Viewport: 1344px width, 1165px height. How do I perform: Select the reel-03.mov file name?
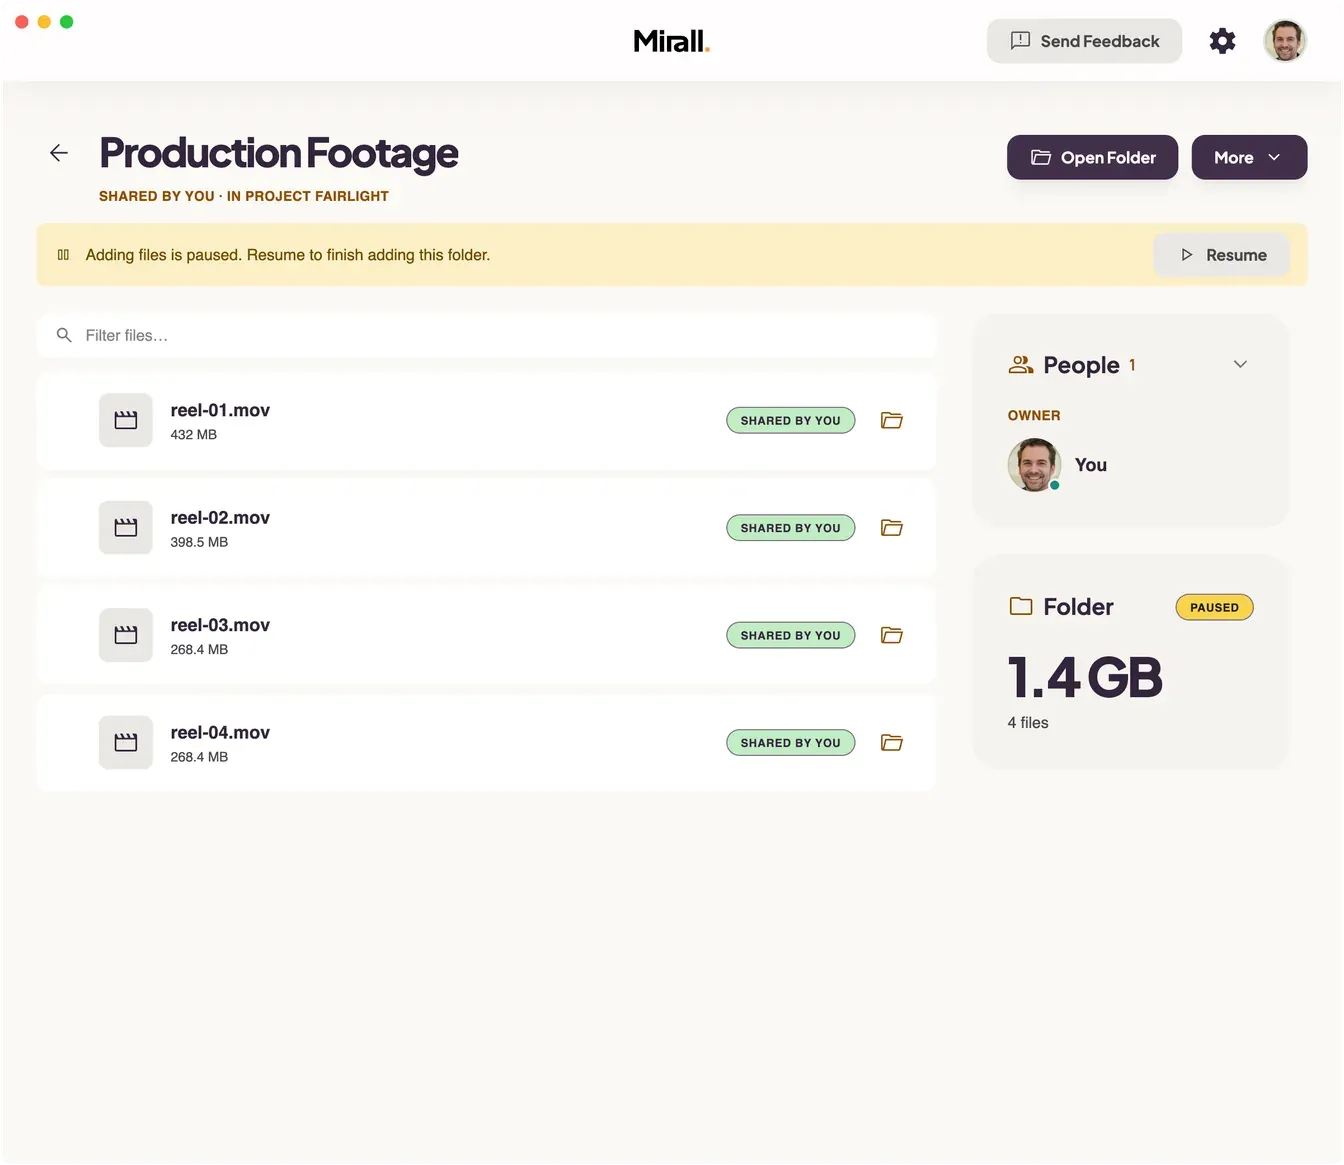(220, 625)
